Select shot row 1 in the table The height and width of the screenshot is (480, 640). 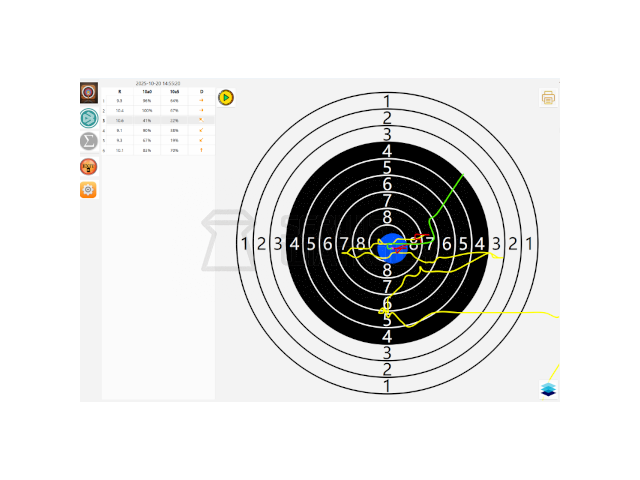158,100
